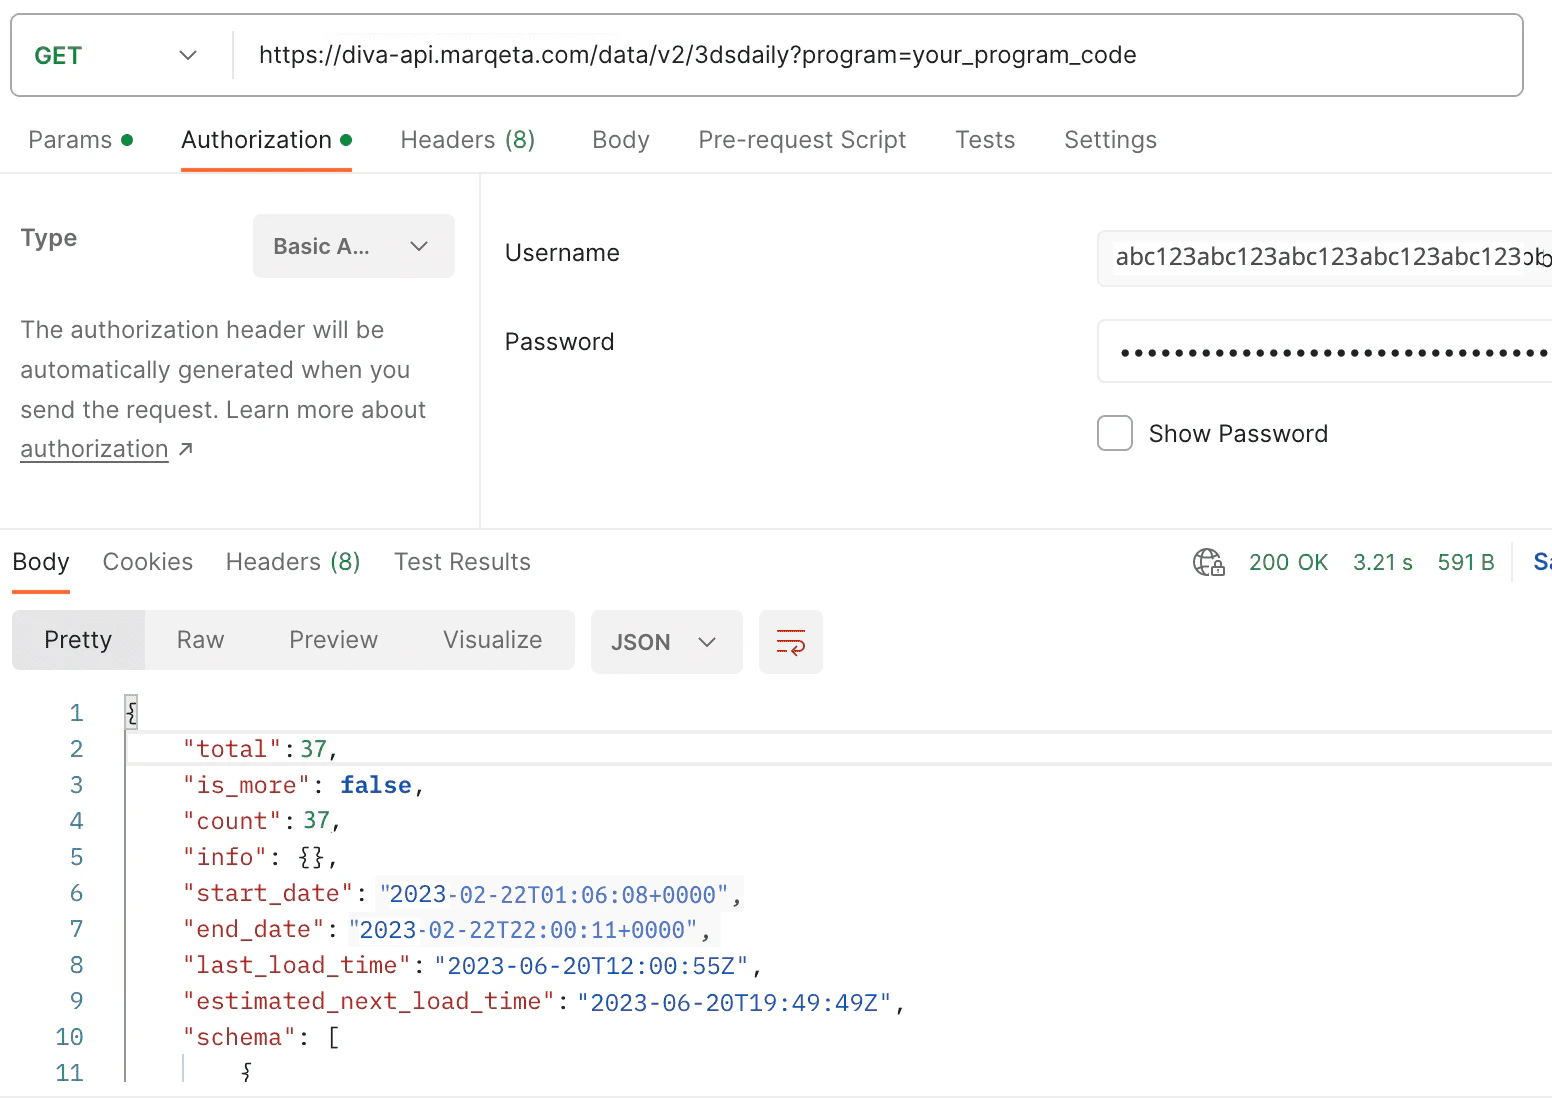This screenshot has height=1100, width=1552.
Task: Switch to Visualize response view
Action: tap(492, 640)
